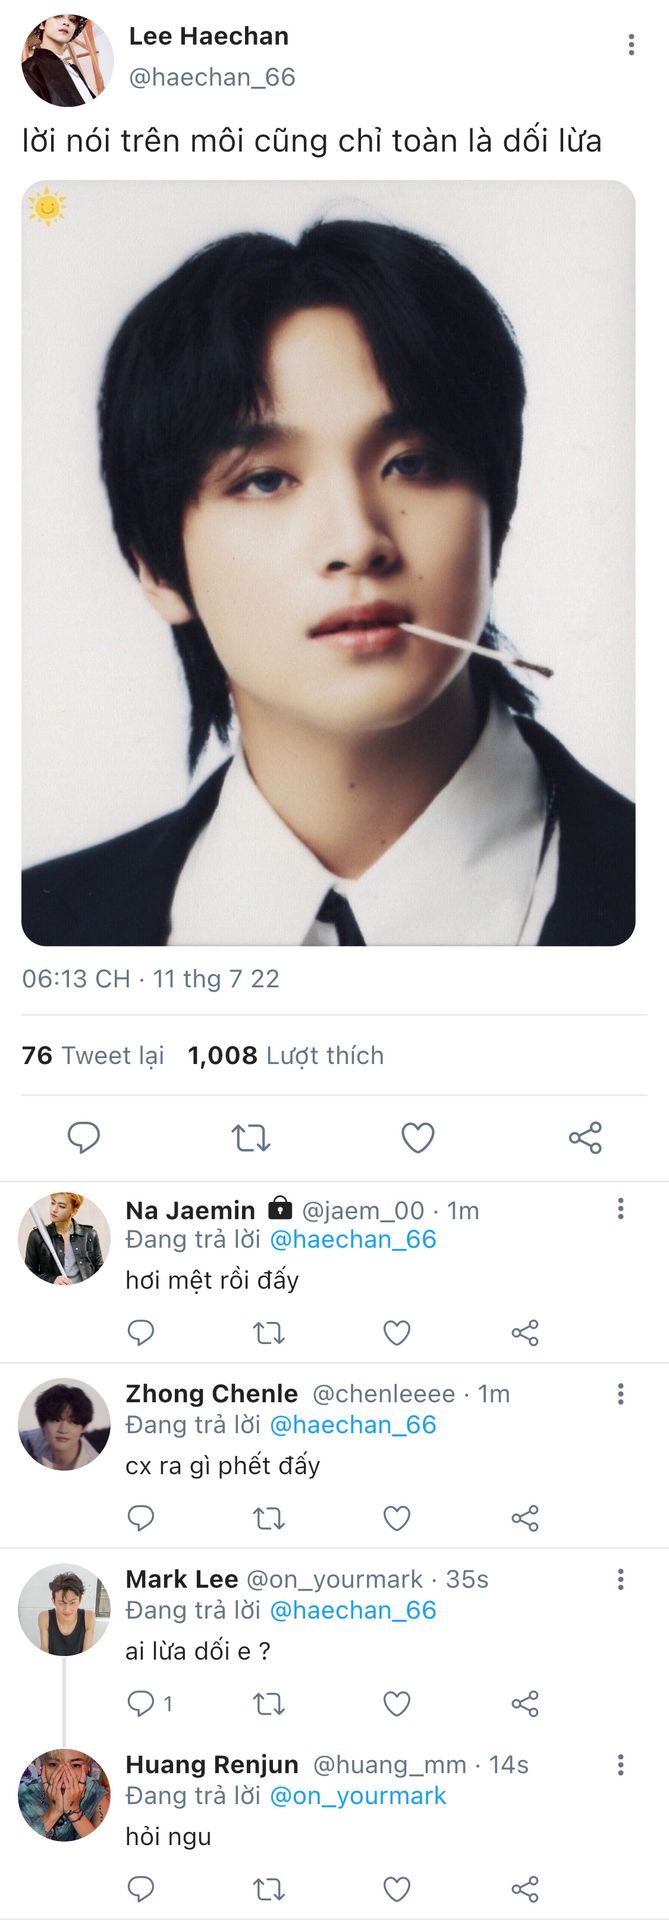Viewport: 669px width, 1920px height.
Task: Open more options on Zhong Chenle's reply
Action: click(x=621, y=1394)
